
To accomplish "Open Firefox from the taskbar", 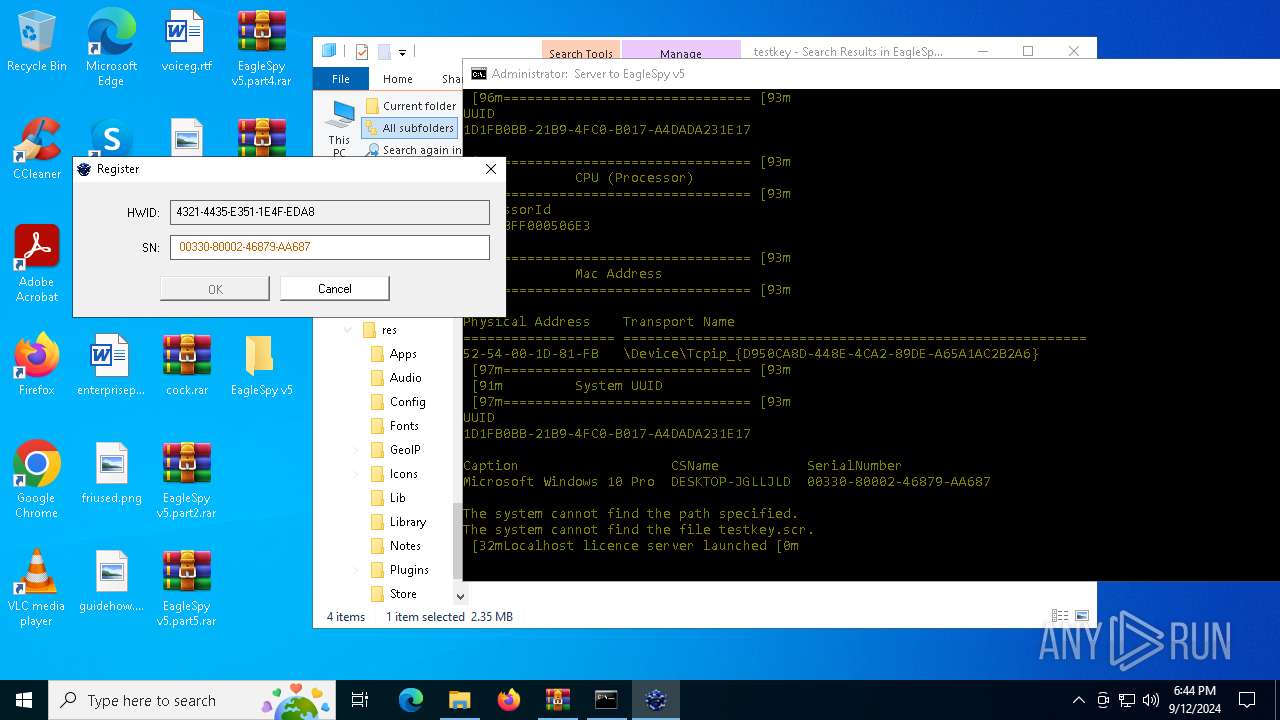I will (x=508, y=700).
